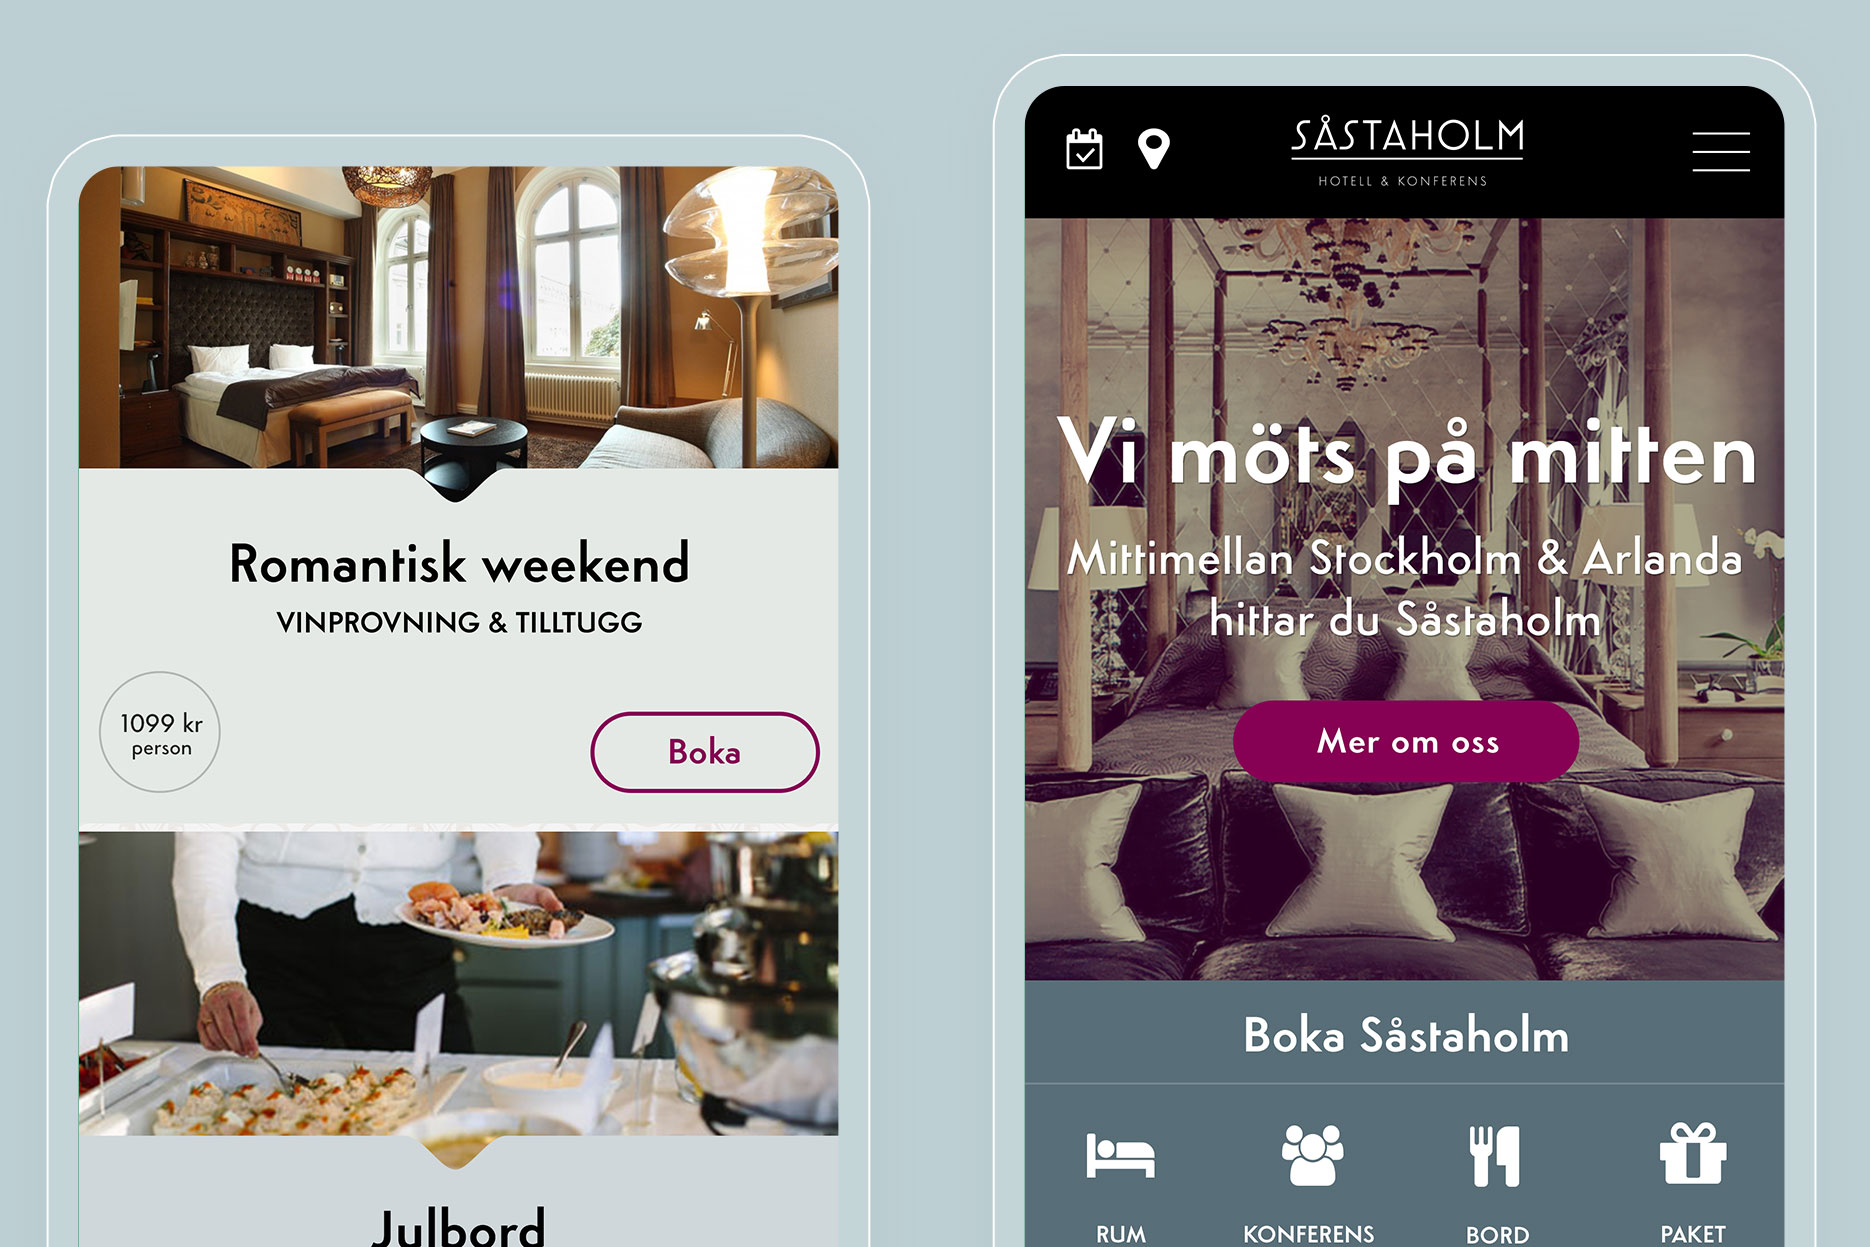Screen dimensions: 1870x1247
Task: Open the PAKET tab label
Action: click(1692, 1234)
